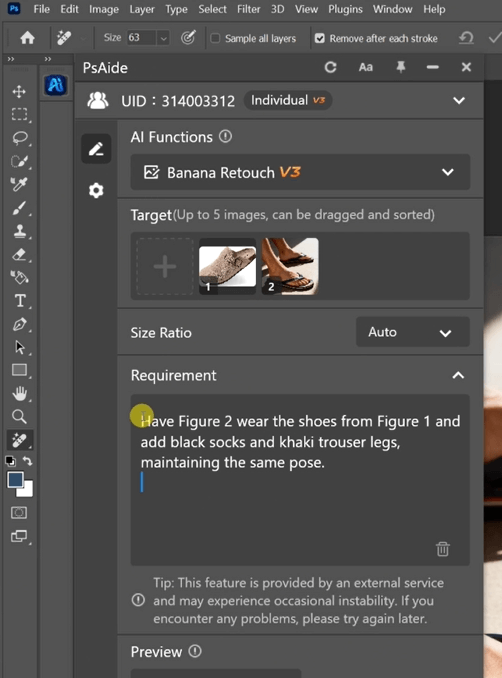Open the Size Ratio Auto dropdown

(412, 332)
